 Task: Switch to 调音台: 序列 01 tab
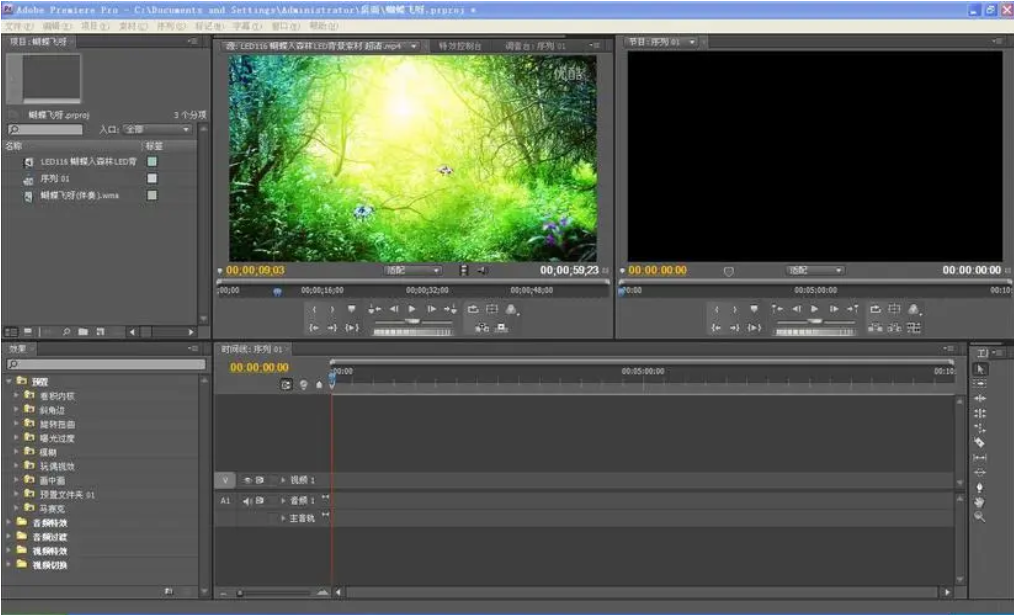(x=535, y=46)
